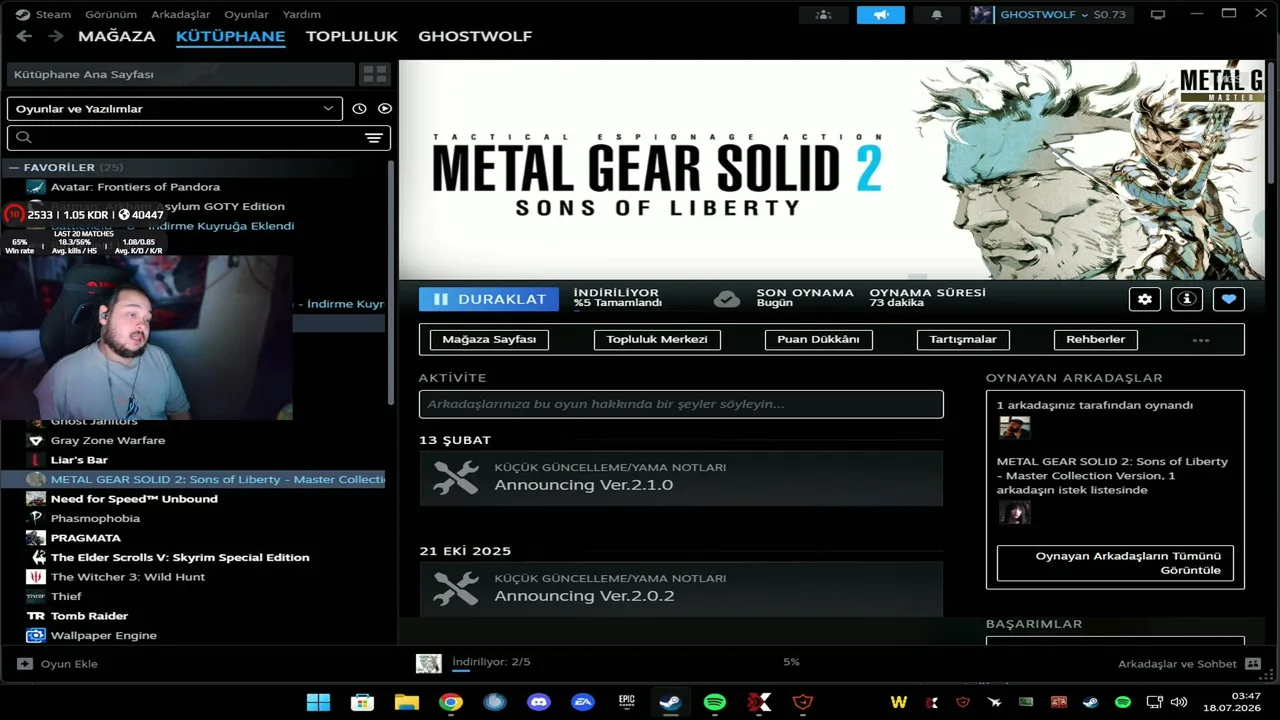Select Liar's Bar in library

(x=79, y=460)
